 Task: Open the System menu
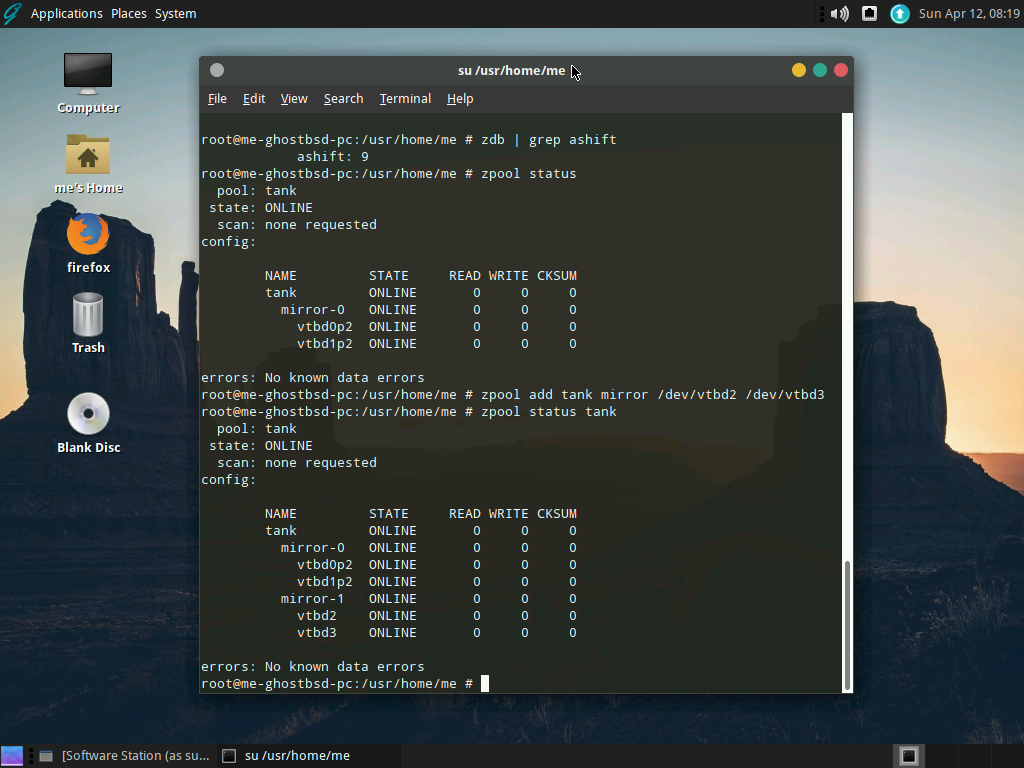point(175,13)
